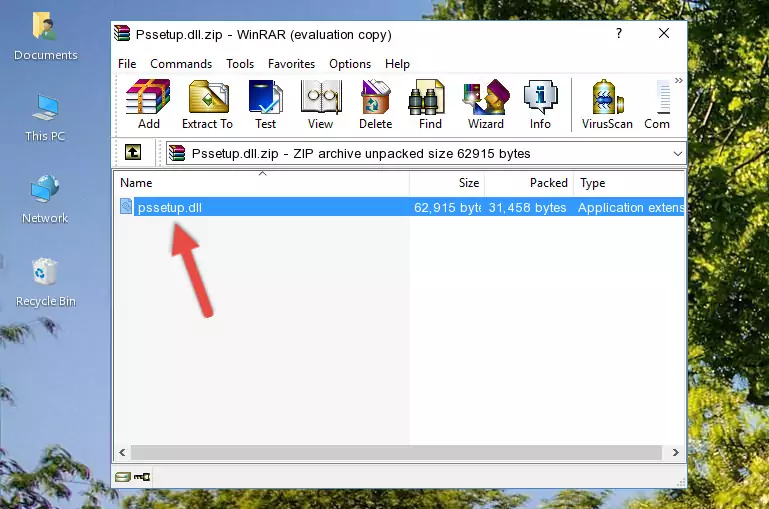Click the Application extension type cell
Viewport: 769px width, 509px height.
[x=631, y=207]
